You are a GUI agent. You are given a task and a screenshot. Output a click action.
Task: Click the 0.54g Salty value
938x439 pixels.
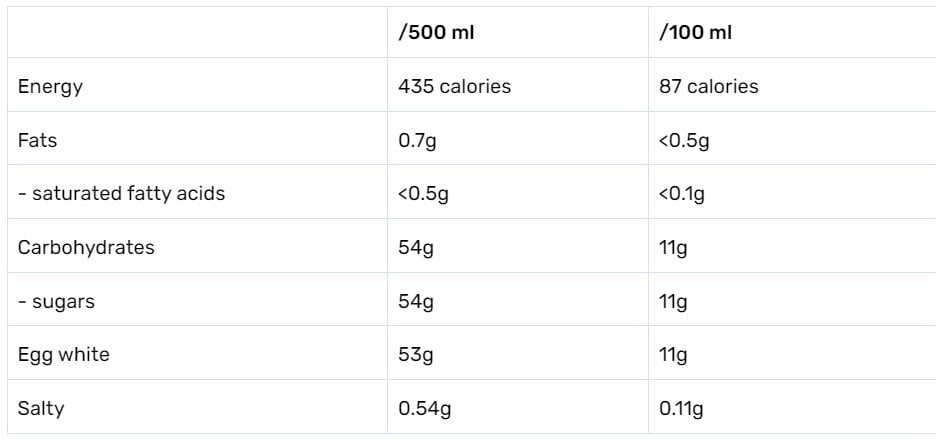click(x=425, y=410)
